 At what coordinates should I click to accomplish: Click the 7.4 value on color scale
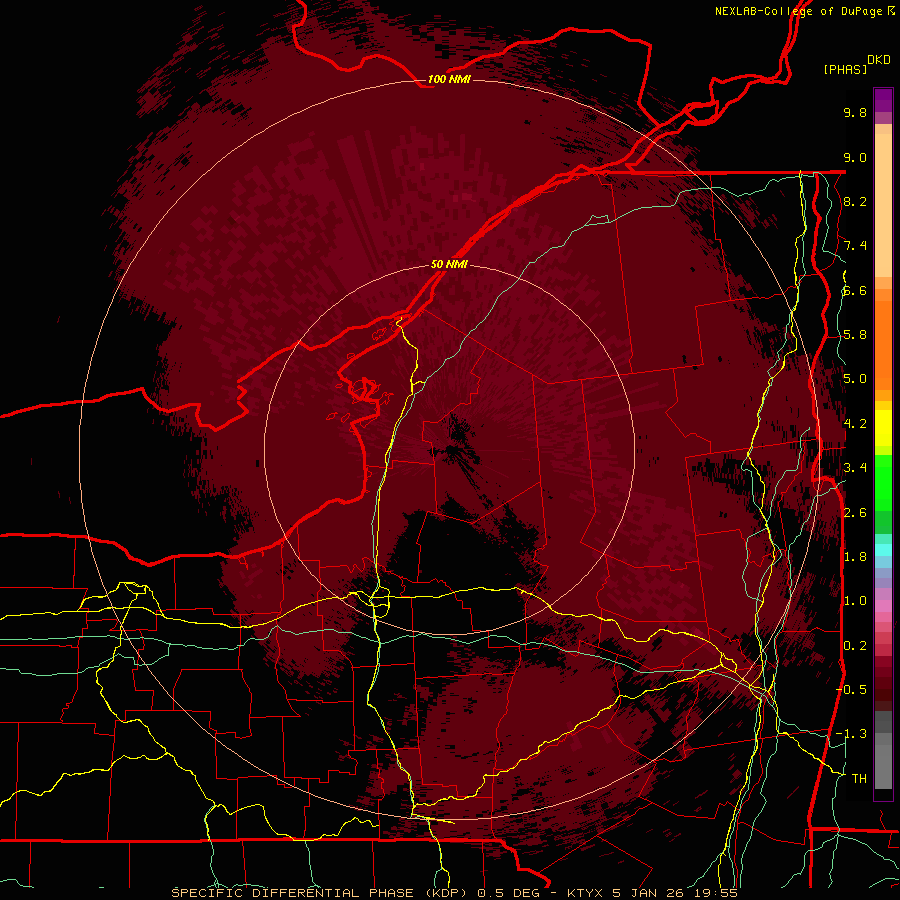pos(855,246)
